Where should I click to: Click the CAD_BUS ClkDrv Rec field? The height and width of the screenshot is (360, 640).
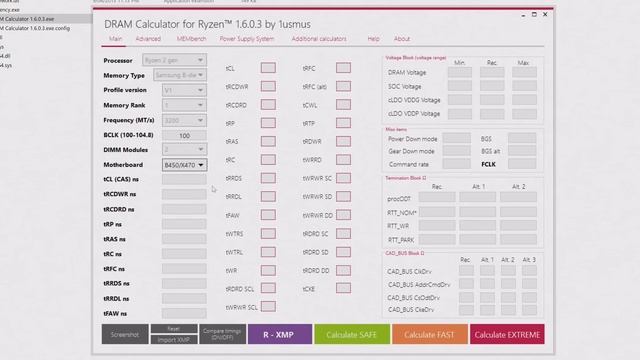466,271
